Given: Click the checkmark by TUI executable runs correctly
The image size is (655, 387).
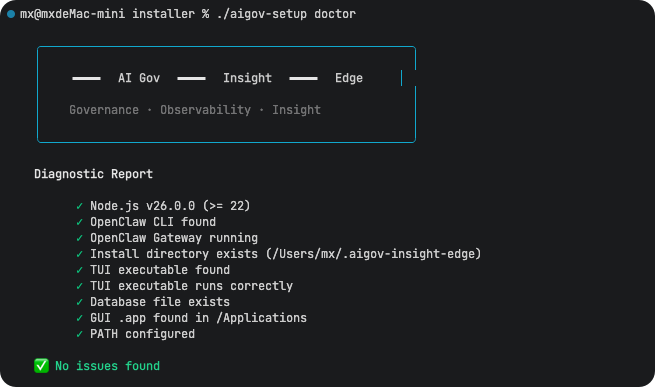Looking at the screenshot, I should [x=79, y=286].
